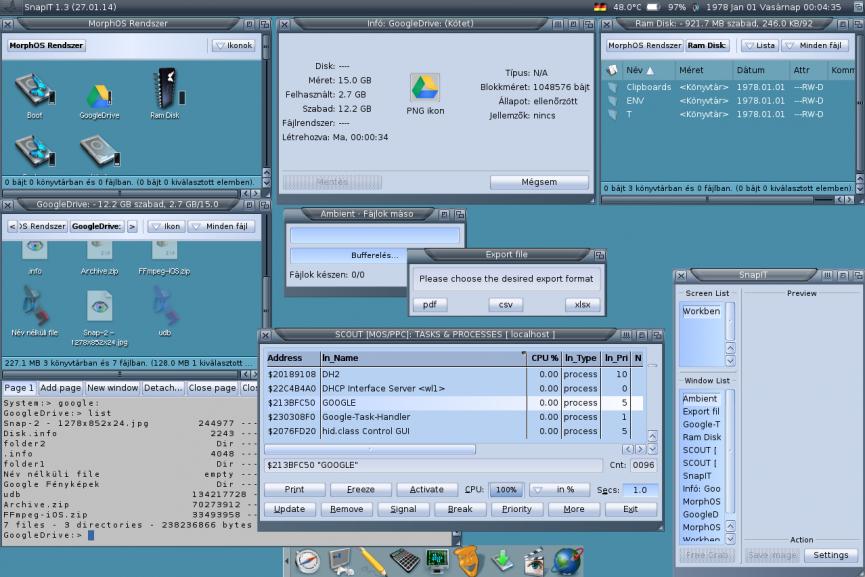Click the calculator icon in the dock
The width and height of the screenshot is (865, 577).
click(404, 560)
